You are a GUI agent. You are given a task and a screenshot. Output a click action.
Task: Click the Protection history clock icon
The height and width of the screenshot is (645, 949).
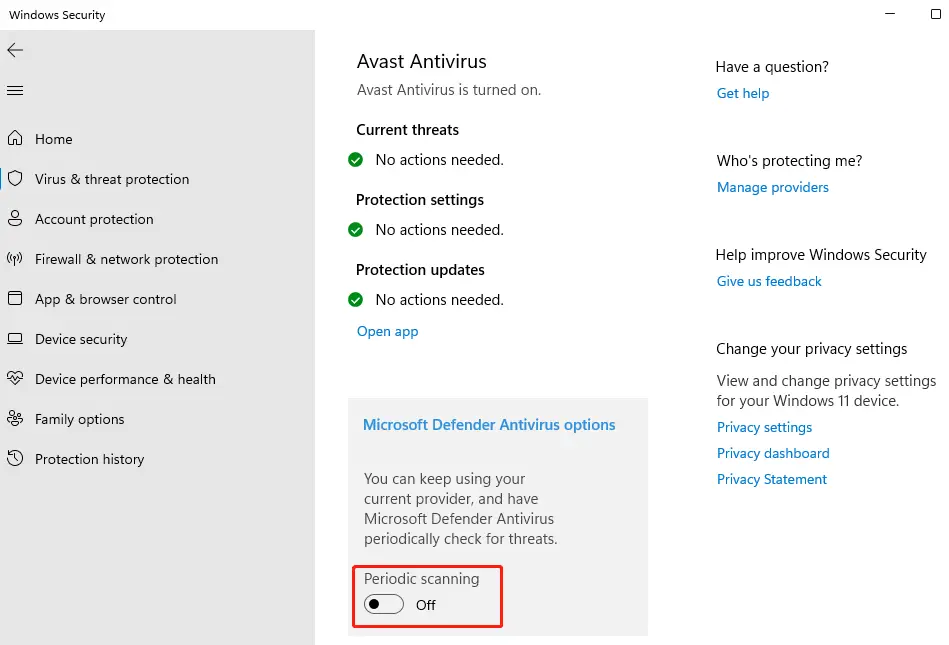tap(15, 459)
